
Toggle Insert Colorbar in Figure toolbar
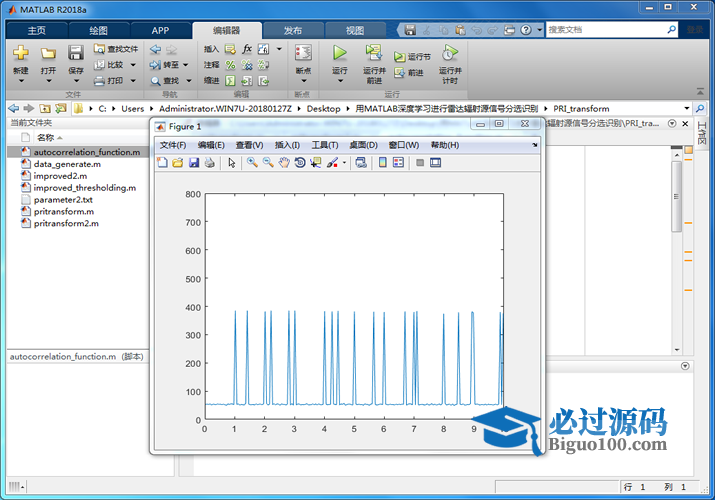382,162
